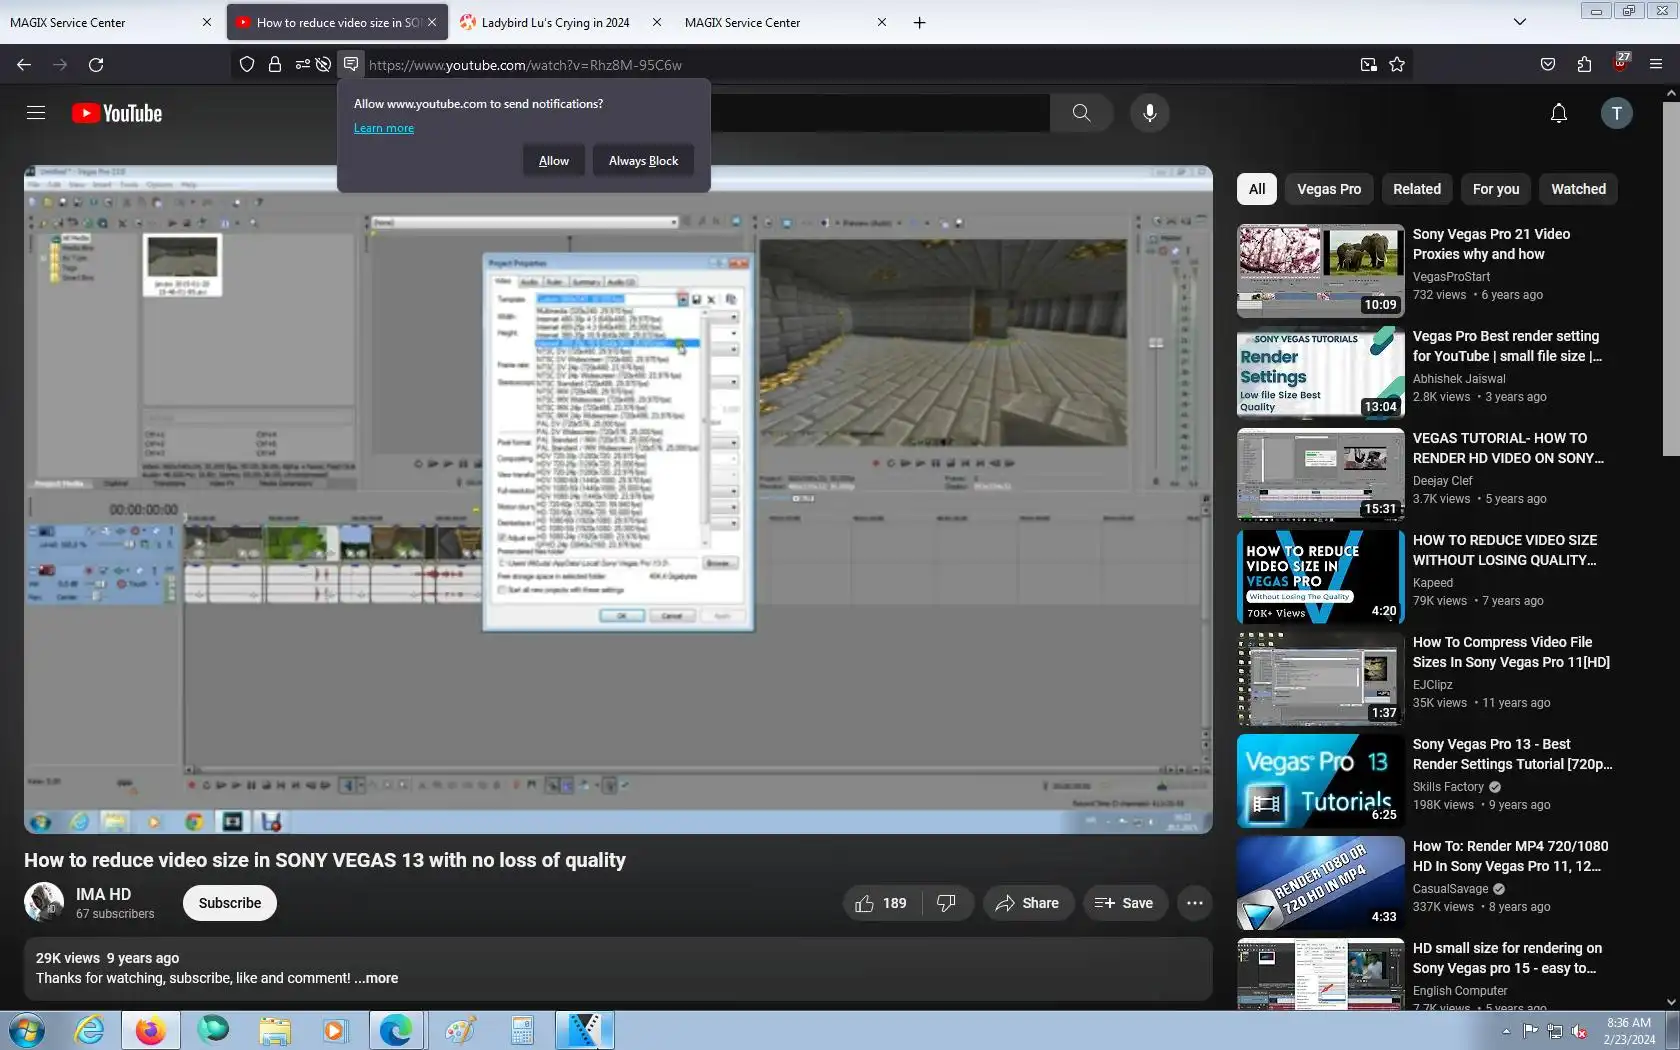
Task: Open Microsoft Edge from the taskbar
Action: click(396, 1030)
